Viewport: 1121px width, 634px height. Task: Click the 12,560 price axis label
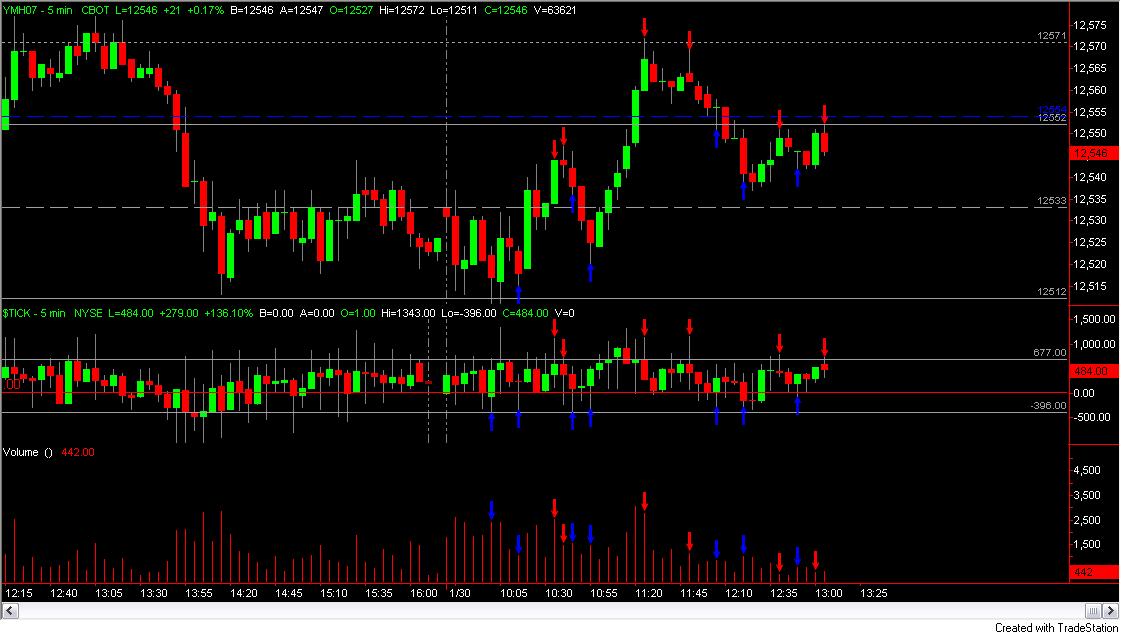[1091, 90]
